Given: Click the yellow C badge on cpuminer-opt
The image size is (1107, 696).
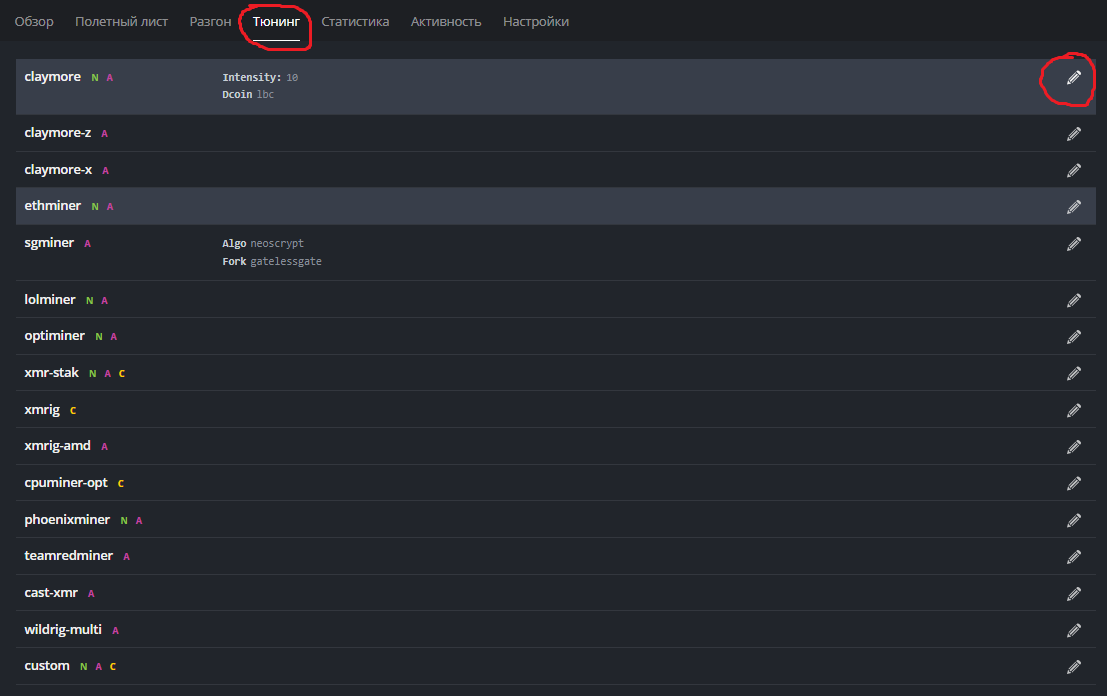Looking at the screenshot, I should [x=121, y=484].
